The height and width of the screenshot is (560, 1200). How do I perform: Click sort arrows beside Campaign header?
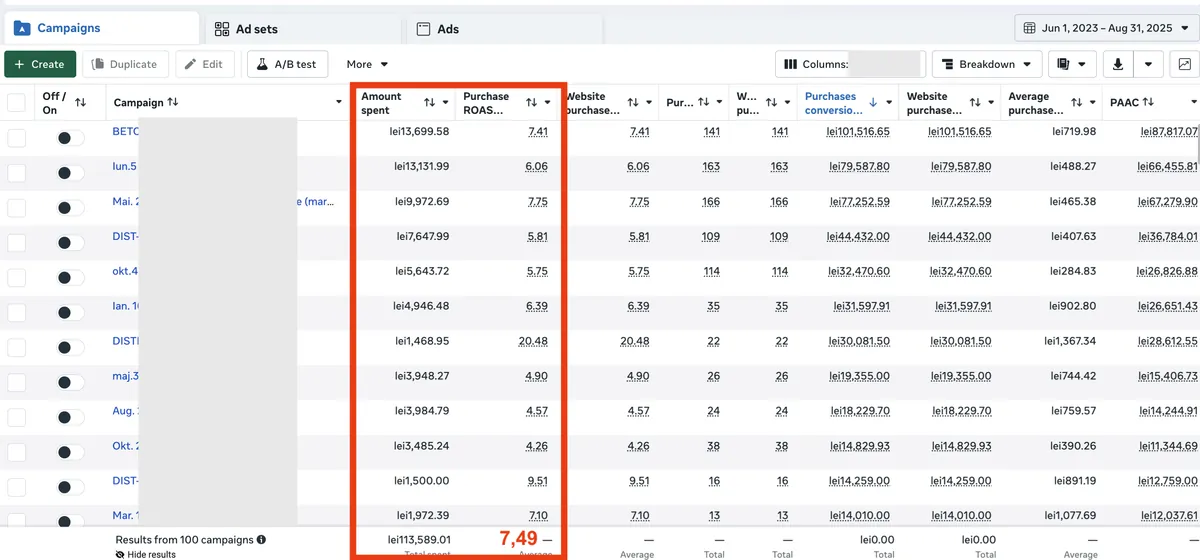coord(173,102)
